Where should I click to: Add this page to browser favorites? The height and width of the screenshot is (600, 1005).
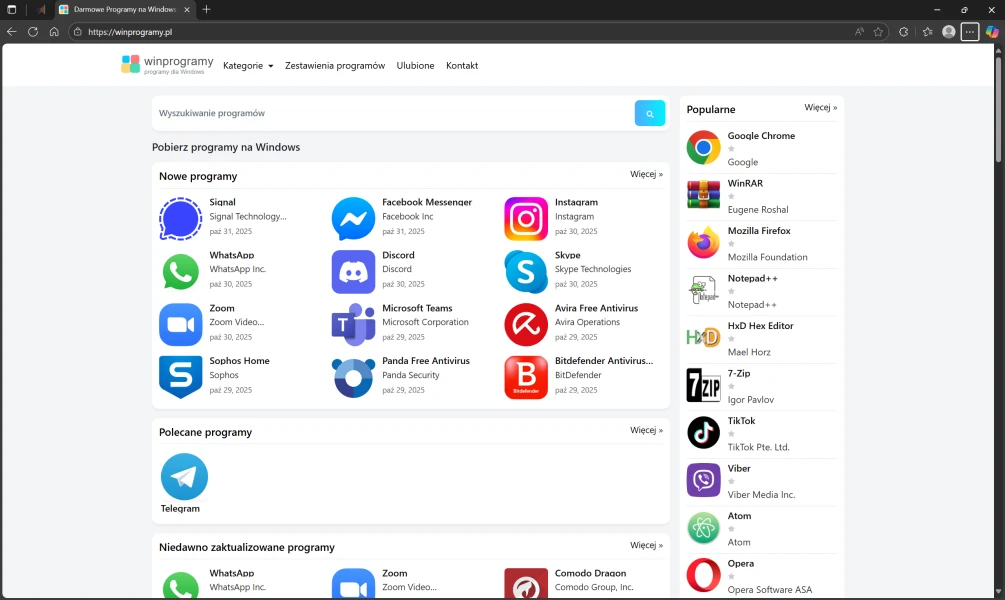click(878, 32)
